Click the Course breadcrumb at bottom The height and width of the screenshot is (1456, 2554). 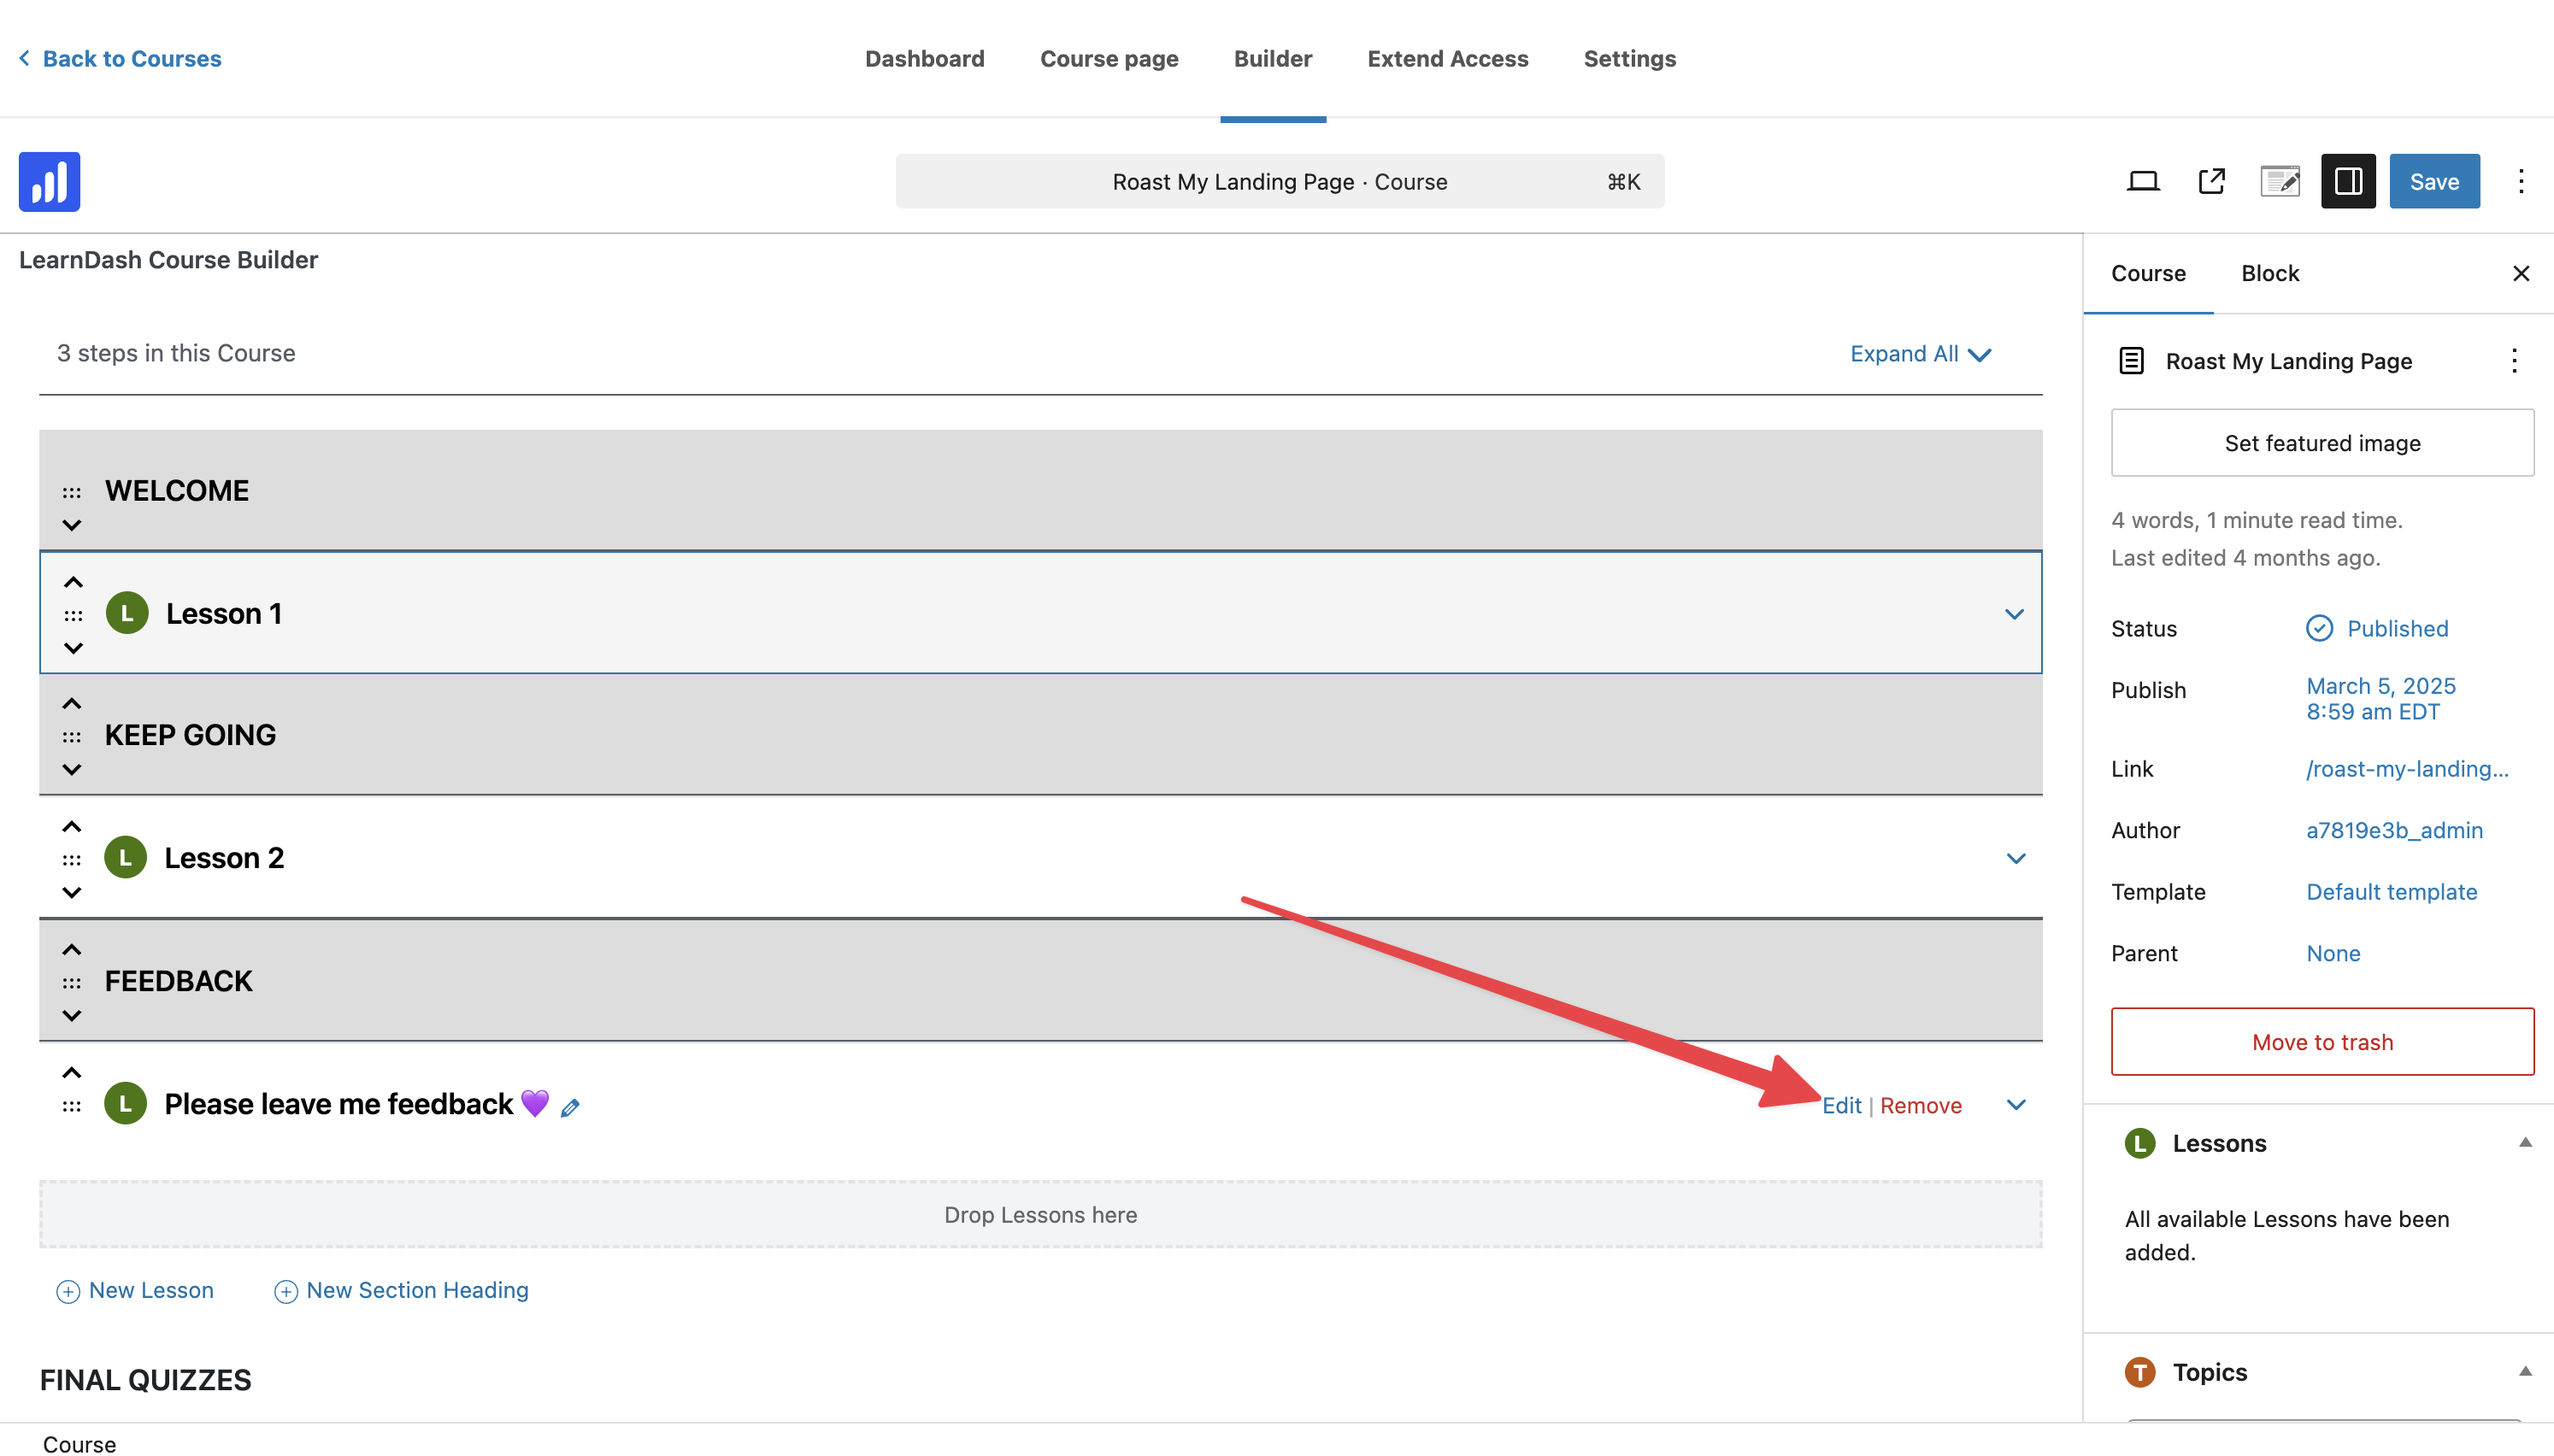[x=79, y=1443]
